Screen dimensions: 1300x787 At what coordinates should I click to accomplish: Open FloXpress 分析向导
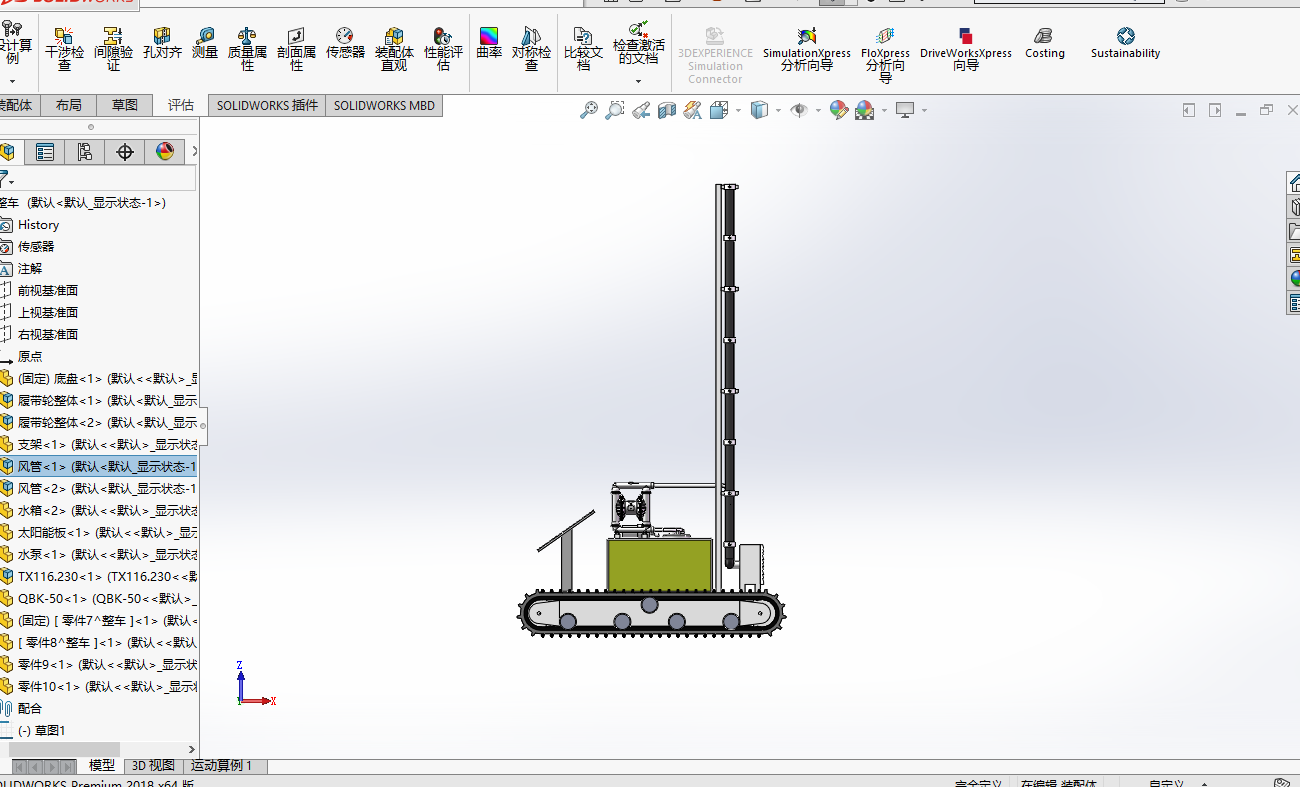(885, 55)
